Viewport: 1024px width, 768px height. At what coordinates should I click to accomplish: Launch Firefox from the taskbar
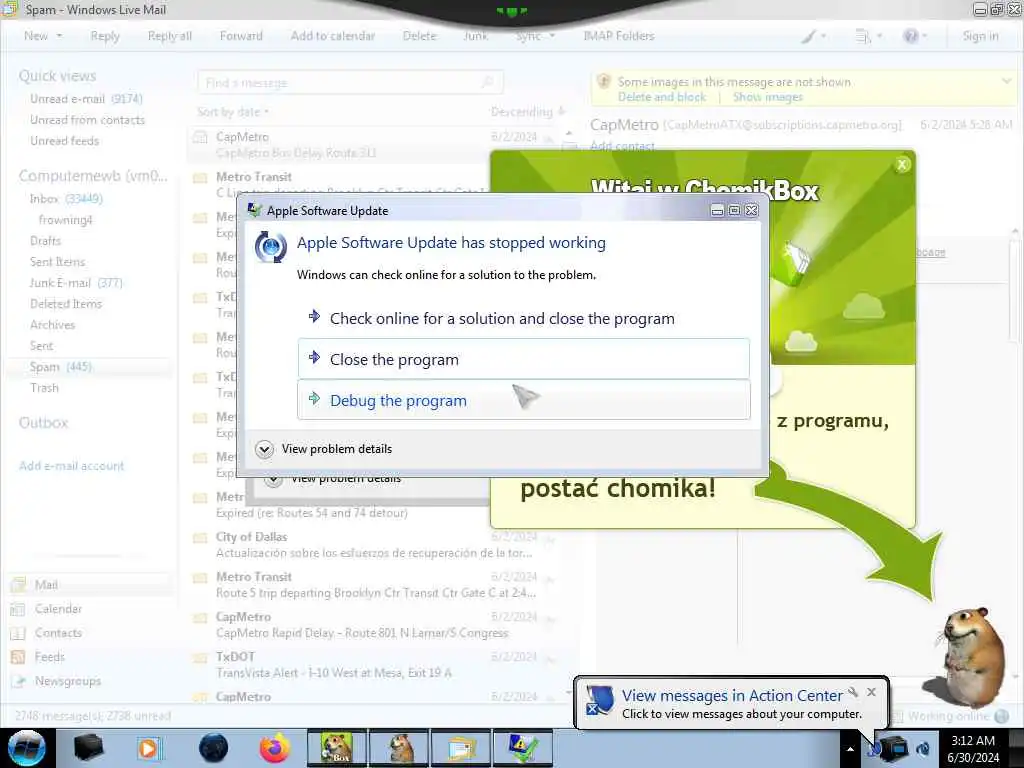coord(275,748)
